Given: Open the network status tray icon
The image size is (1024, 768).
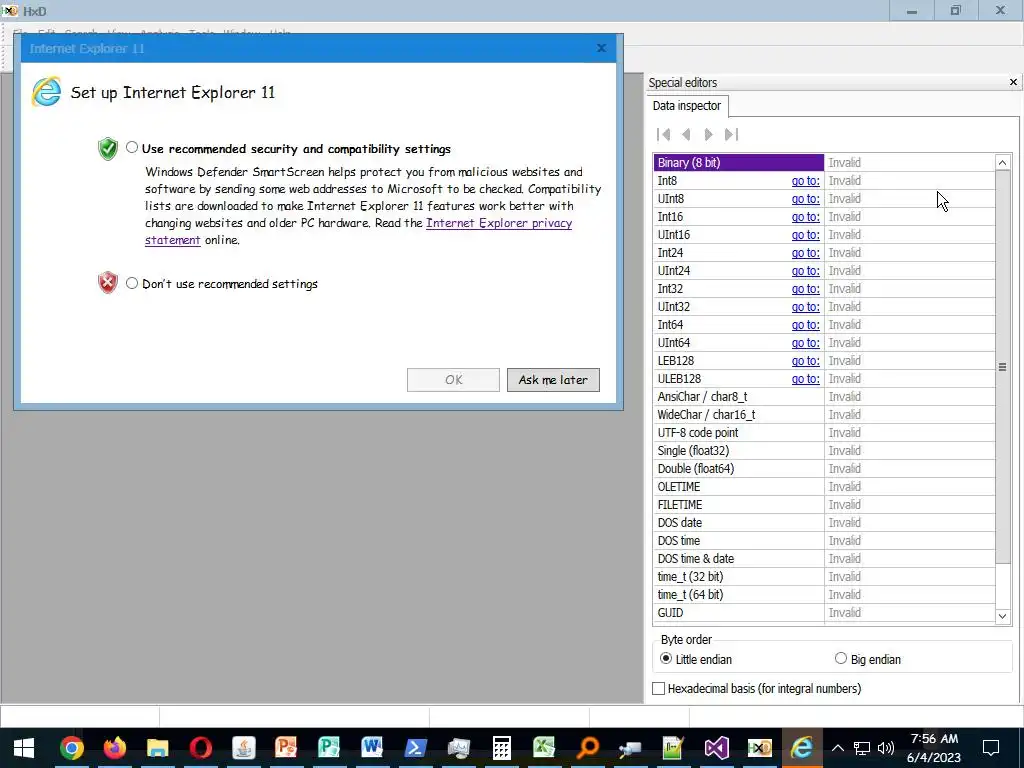Looking at the screenshot, I should tap(862, 748).
